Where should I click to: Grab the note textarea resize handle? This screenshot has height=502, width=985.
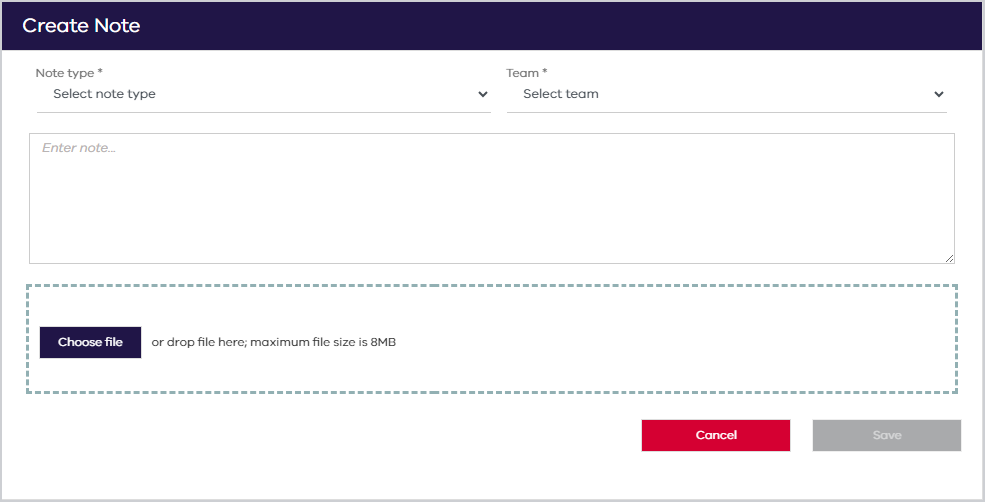coord(949,258)
